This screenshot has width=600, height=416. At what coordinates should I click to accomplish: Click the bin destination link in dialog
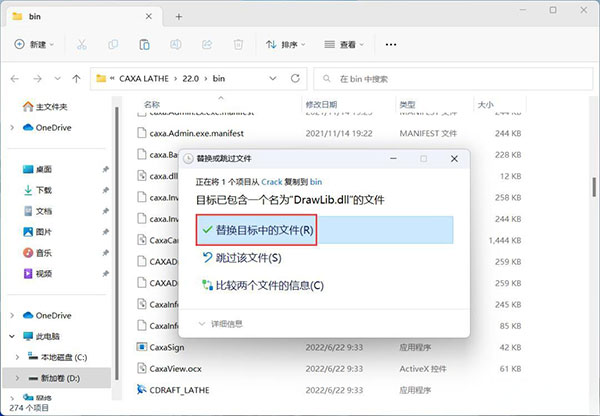pos(316,182)
